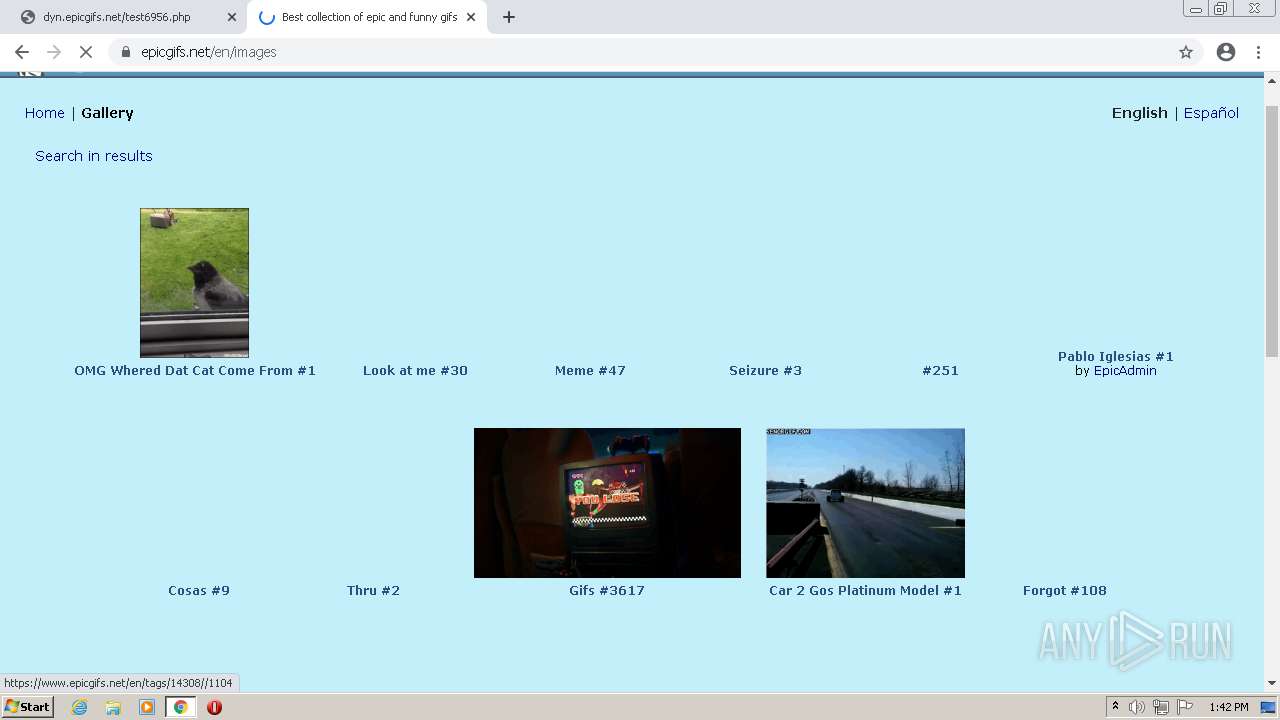Open the Action Center flag icon

click(x=1185, y=707)
